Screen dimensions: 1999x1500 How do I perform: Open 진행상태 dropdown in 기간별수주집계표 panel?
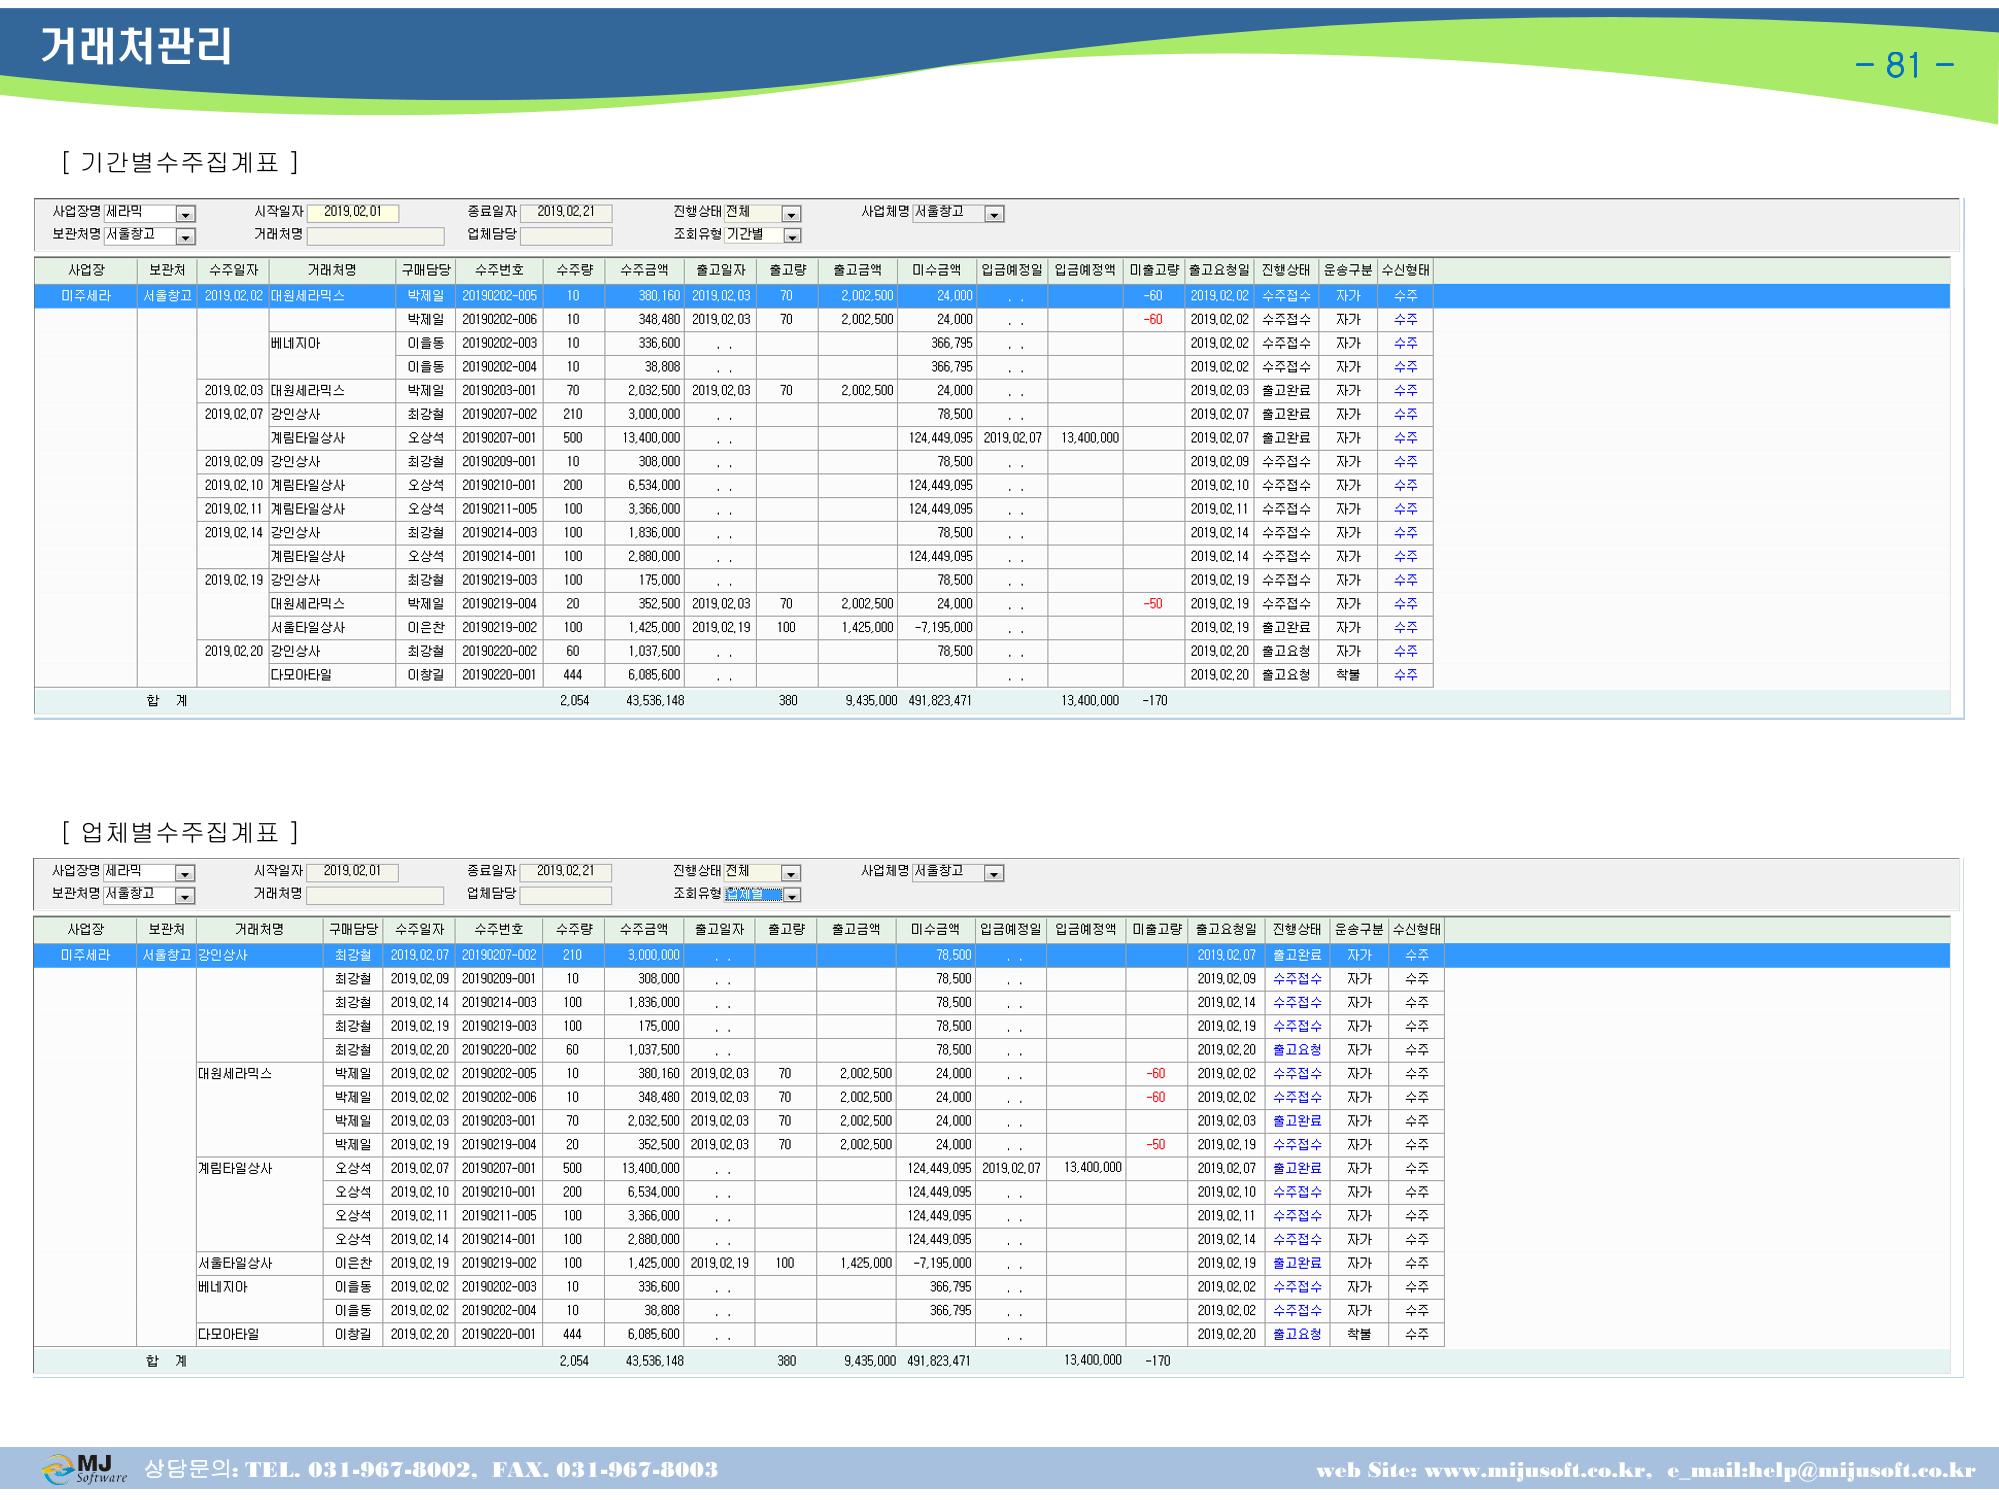click(791, 214)
